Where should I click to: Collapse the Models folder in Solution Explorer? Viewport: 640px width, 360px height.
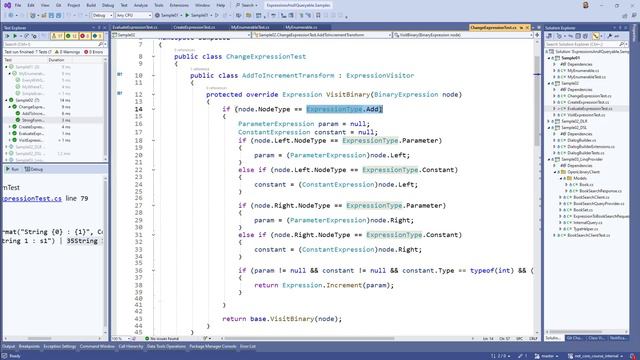pos(560,178)
